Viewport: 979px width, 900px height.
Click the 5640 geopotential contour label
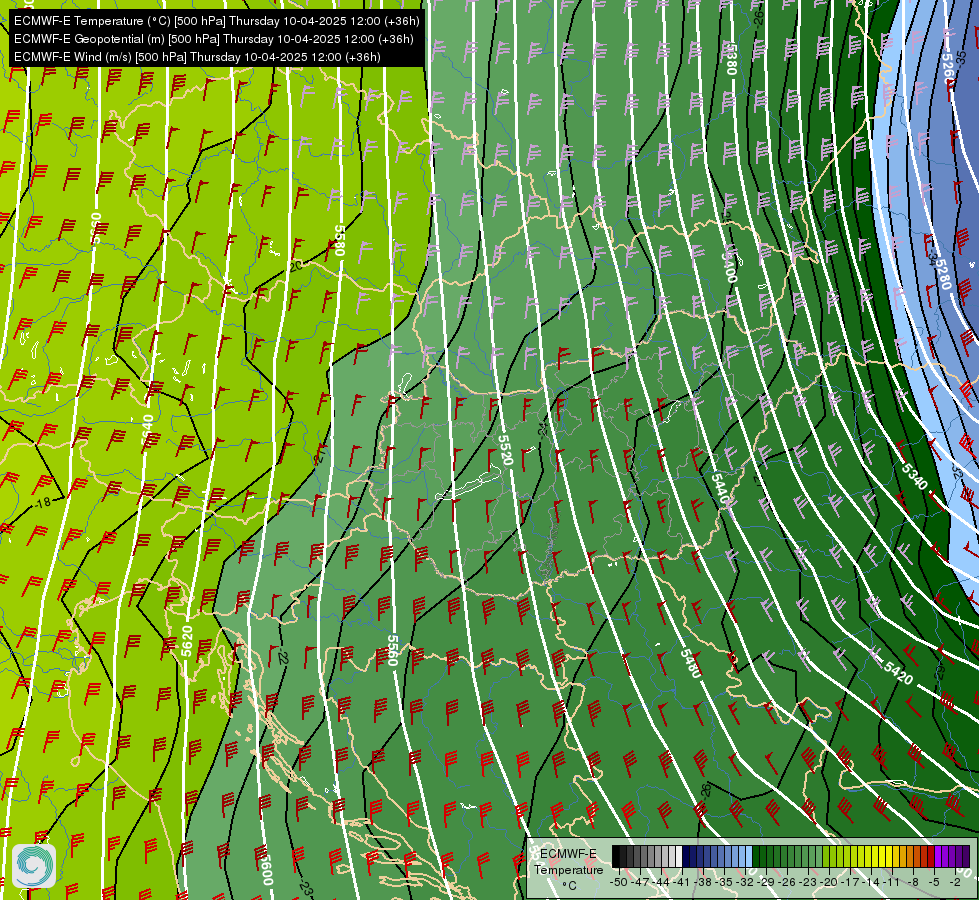[x=148, y=431]
